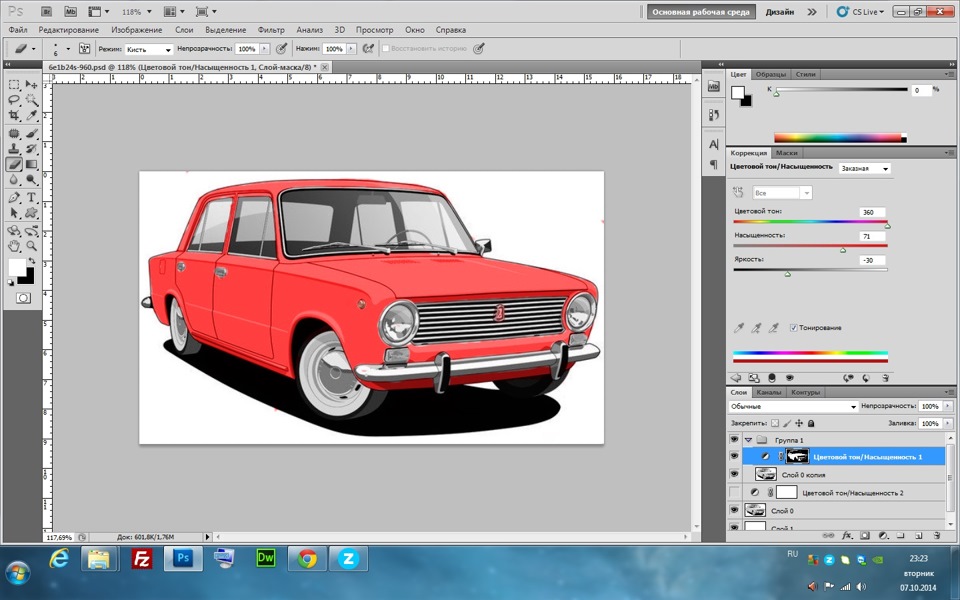Add layer mask in Layers panel
The width and height of the screenshot is (960, 600).
tap(864, 535)
